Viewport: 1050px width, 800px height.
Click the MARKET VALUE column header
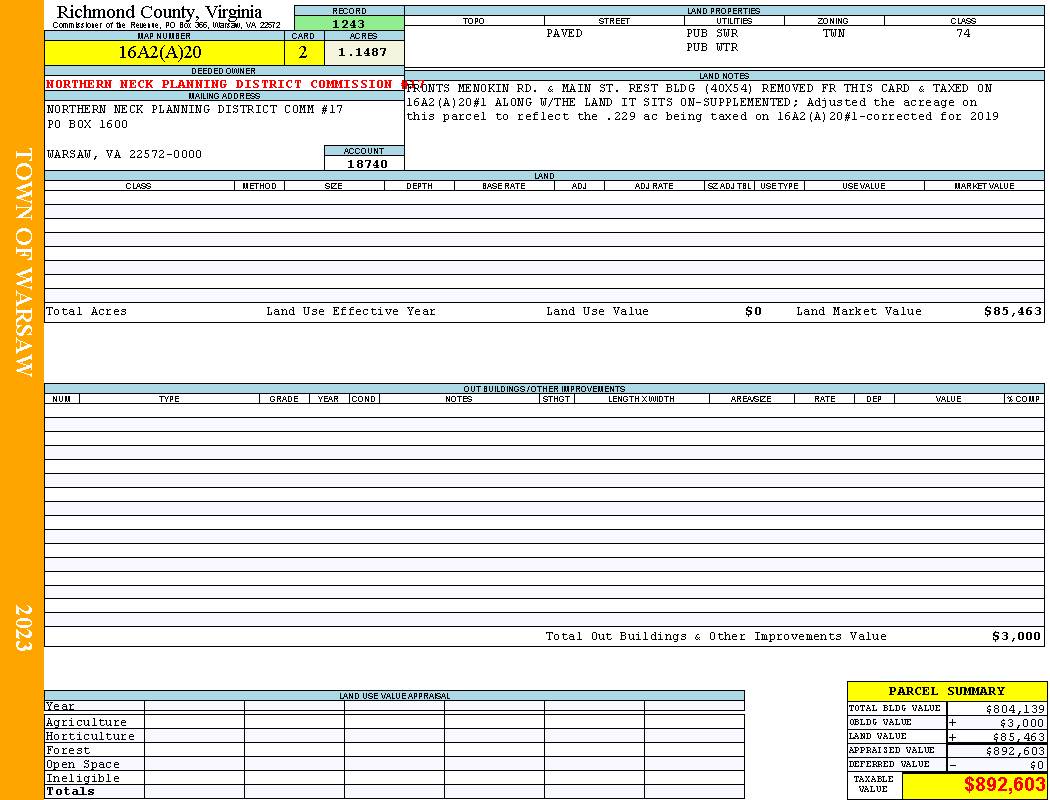984,186
